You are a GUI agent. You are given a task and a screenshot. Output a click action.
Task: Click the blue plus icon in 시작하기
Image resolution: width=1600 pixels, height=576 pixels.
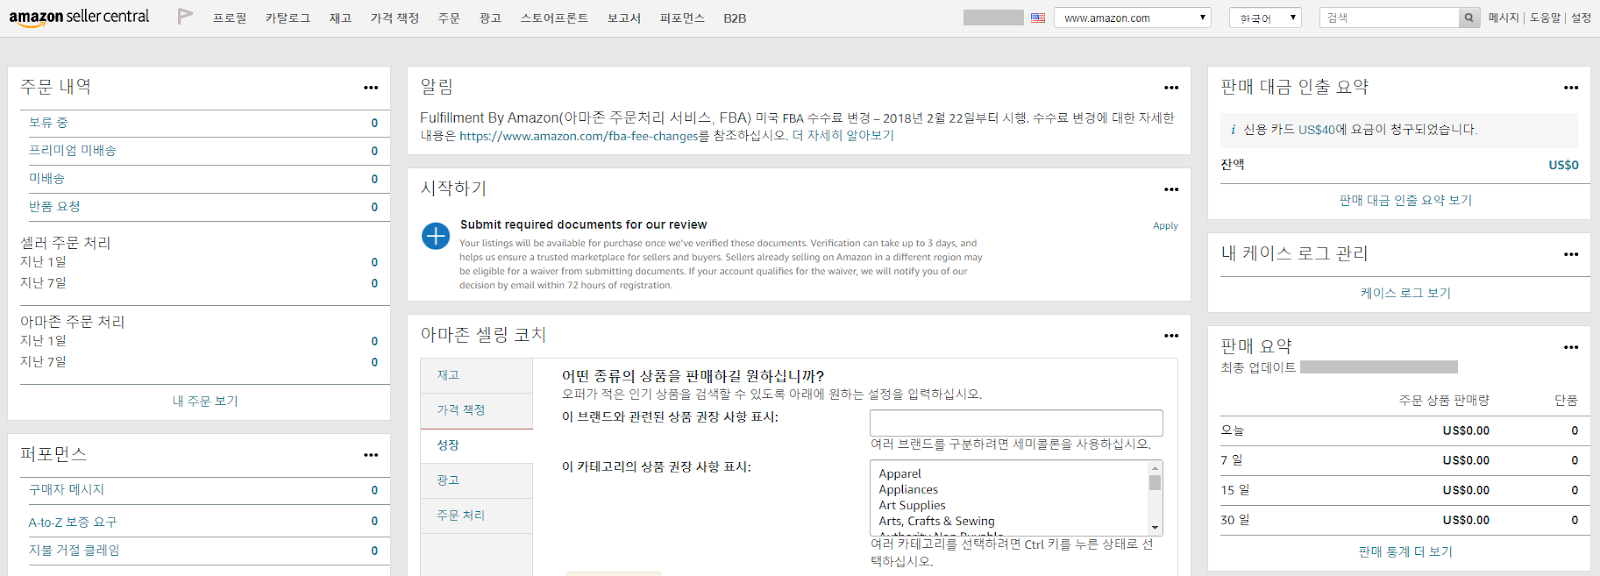pyautogui.click(x=436, y=236)
